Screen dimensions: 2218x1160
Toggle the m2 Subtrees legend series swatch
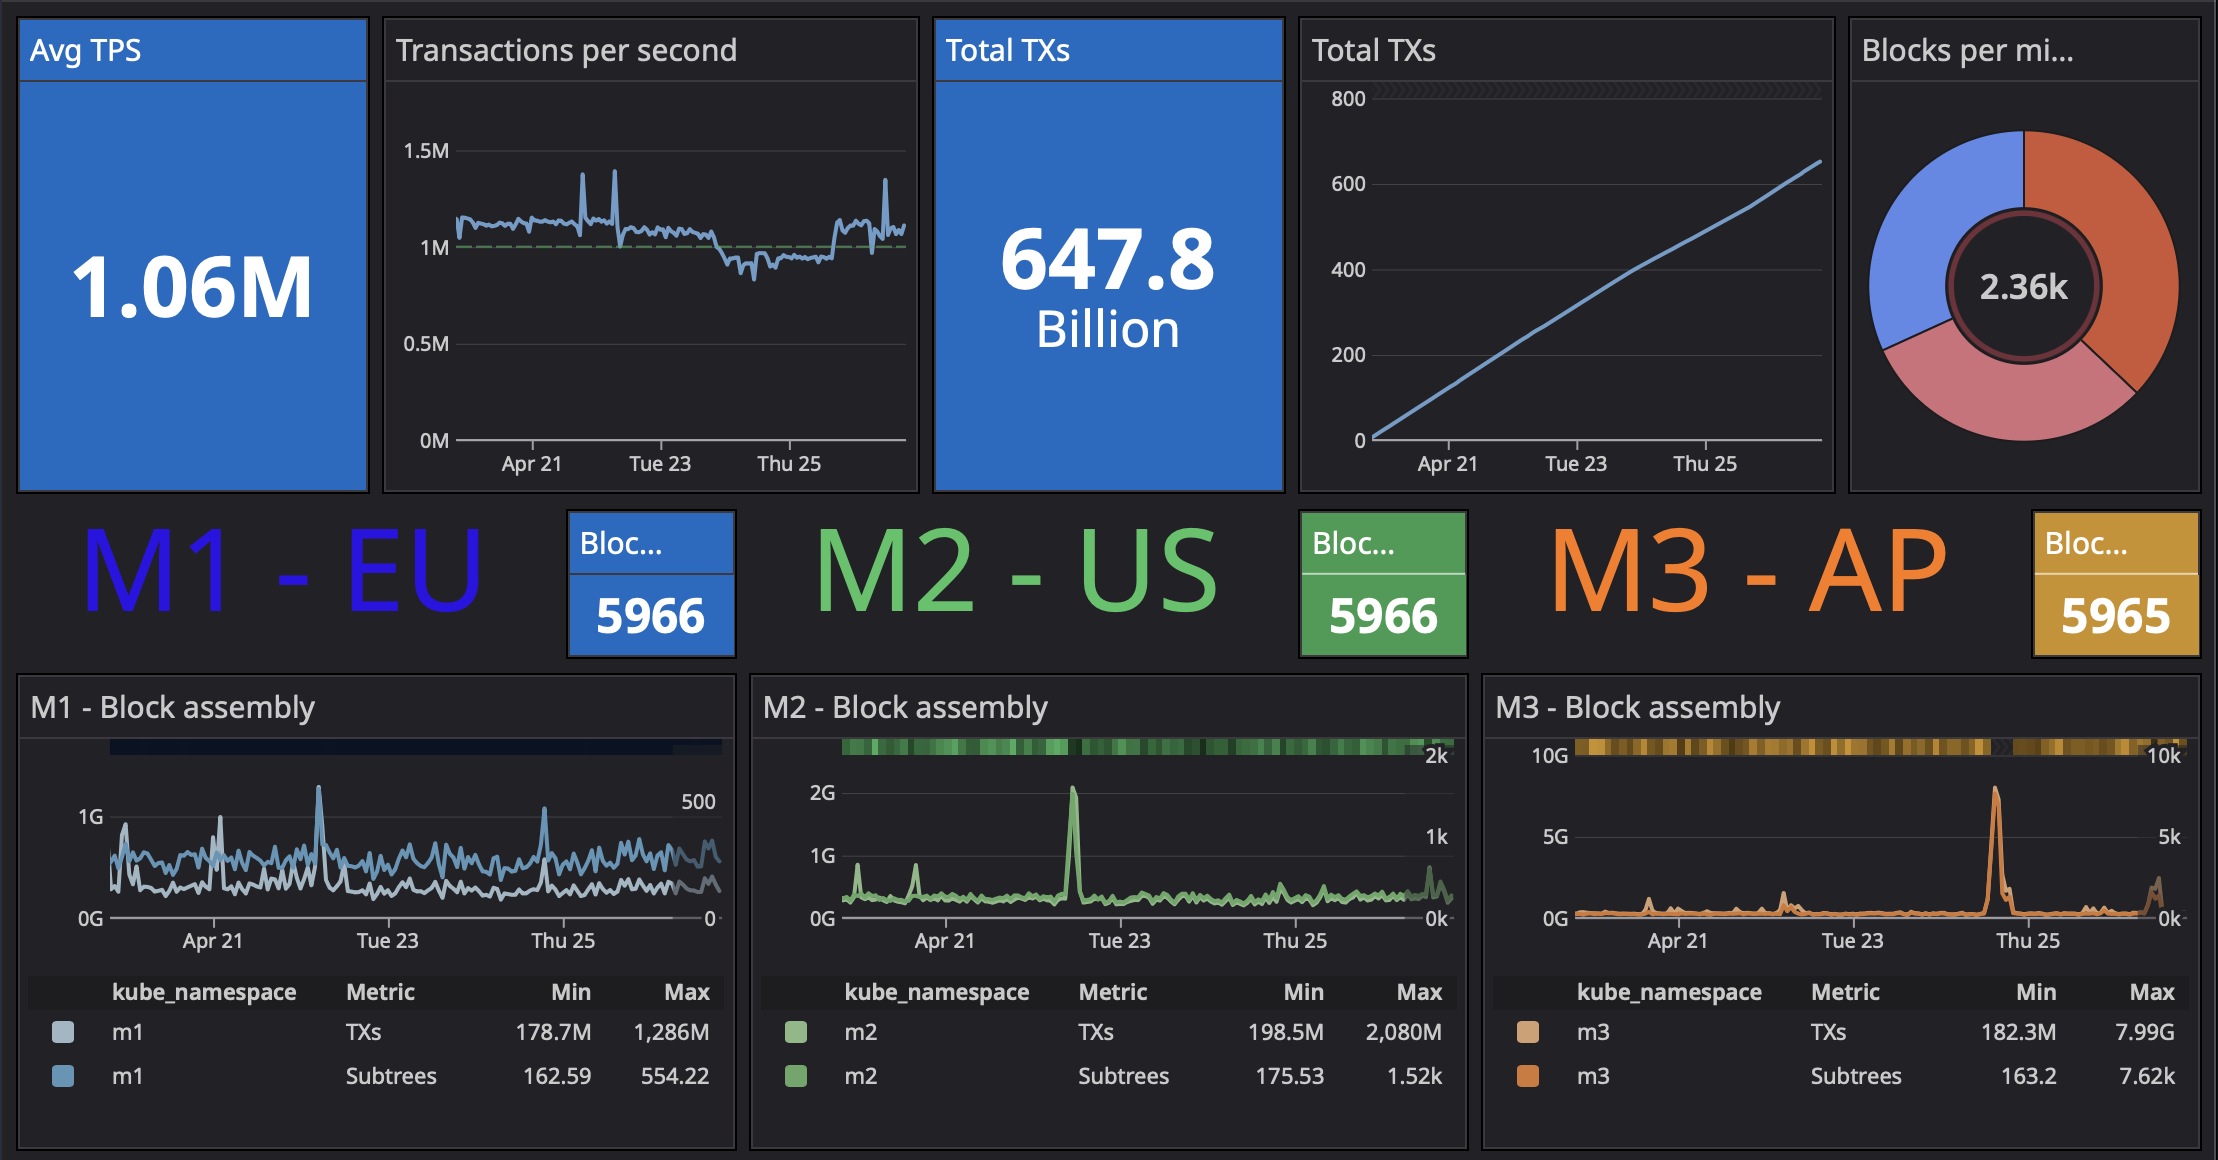pyautogui.click(x=796, y=1076)
